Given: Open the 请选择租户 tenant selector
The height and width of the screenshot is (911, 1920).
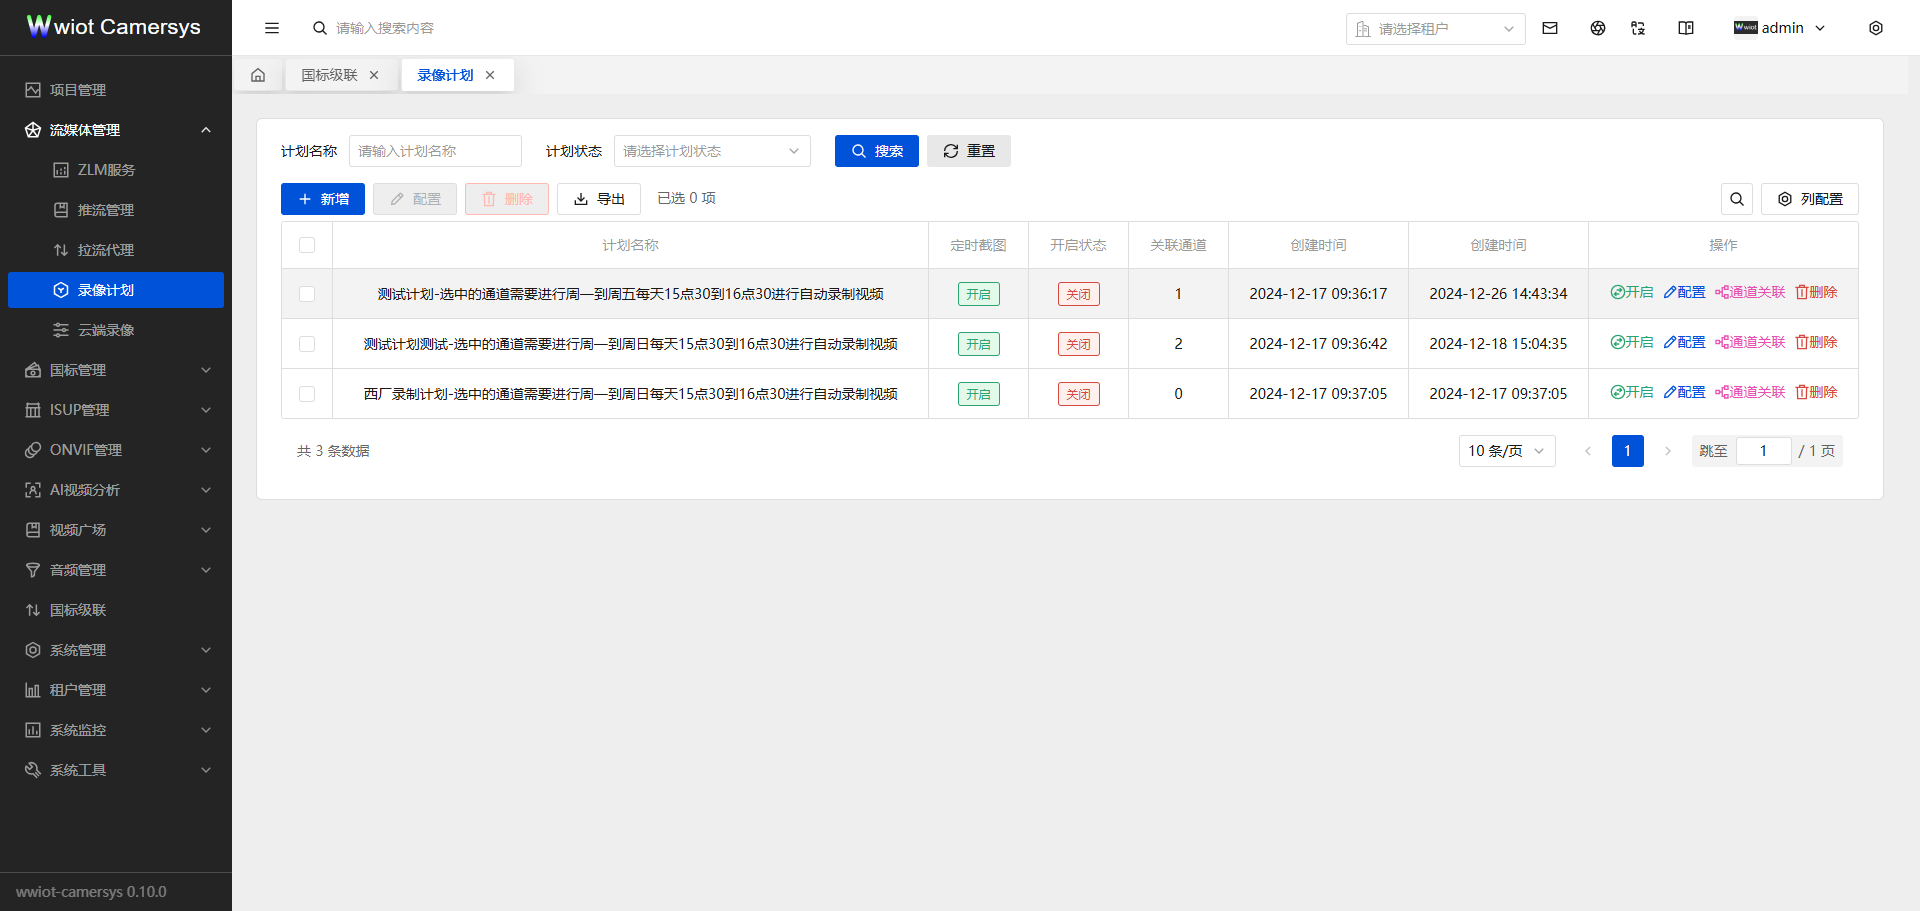Looking at the screenshot, I should click(x=1435, y=28).
